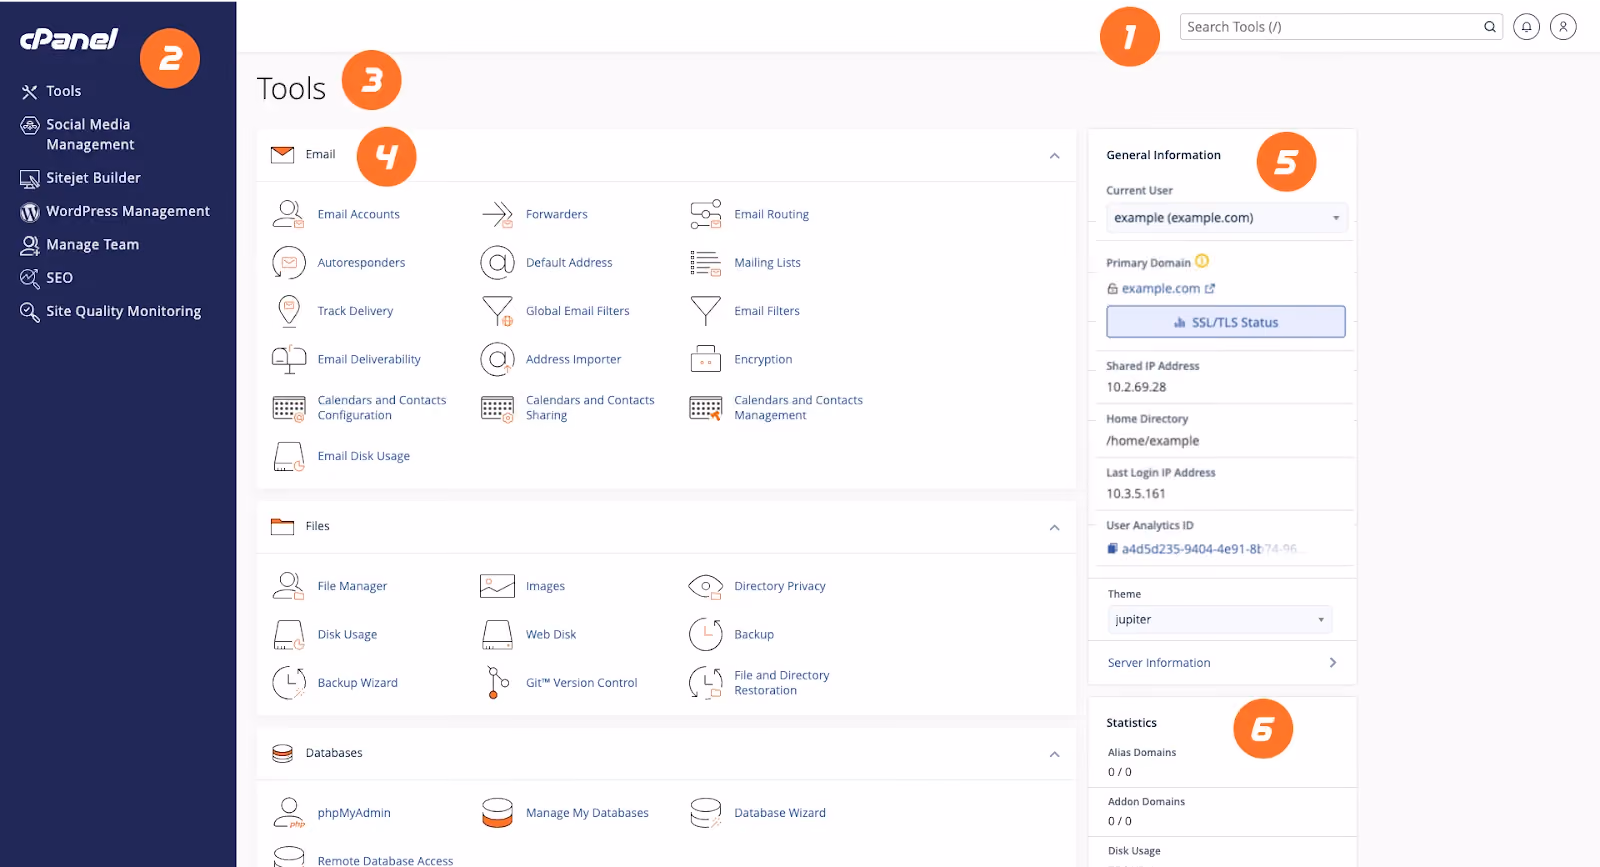Click the Git Version Control icon

coord(497,683)
